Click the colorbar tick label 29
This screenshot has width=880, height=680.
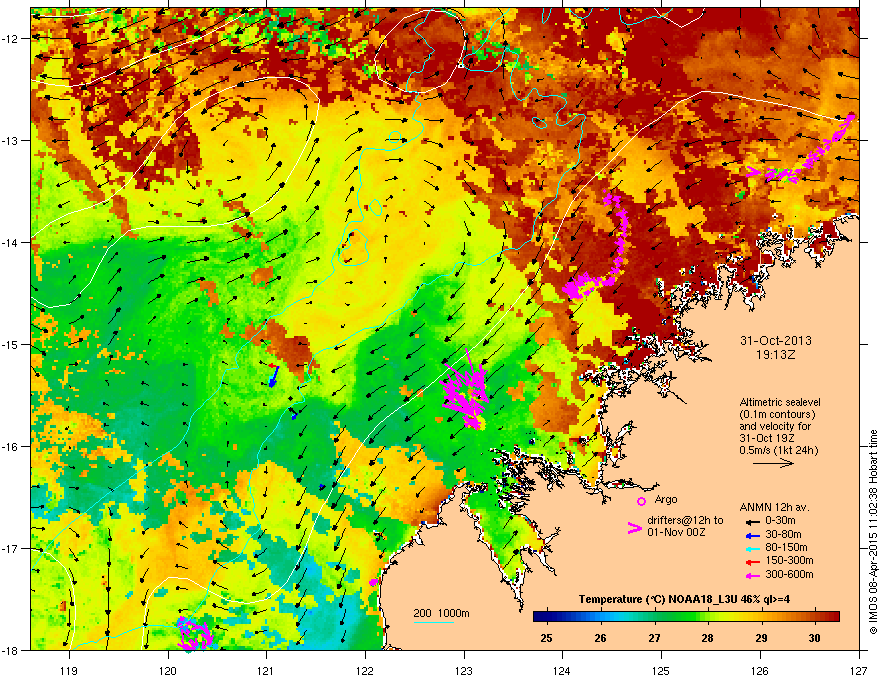pos(761,638)
